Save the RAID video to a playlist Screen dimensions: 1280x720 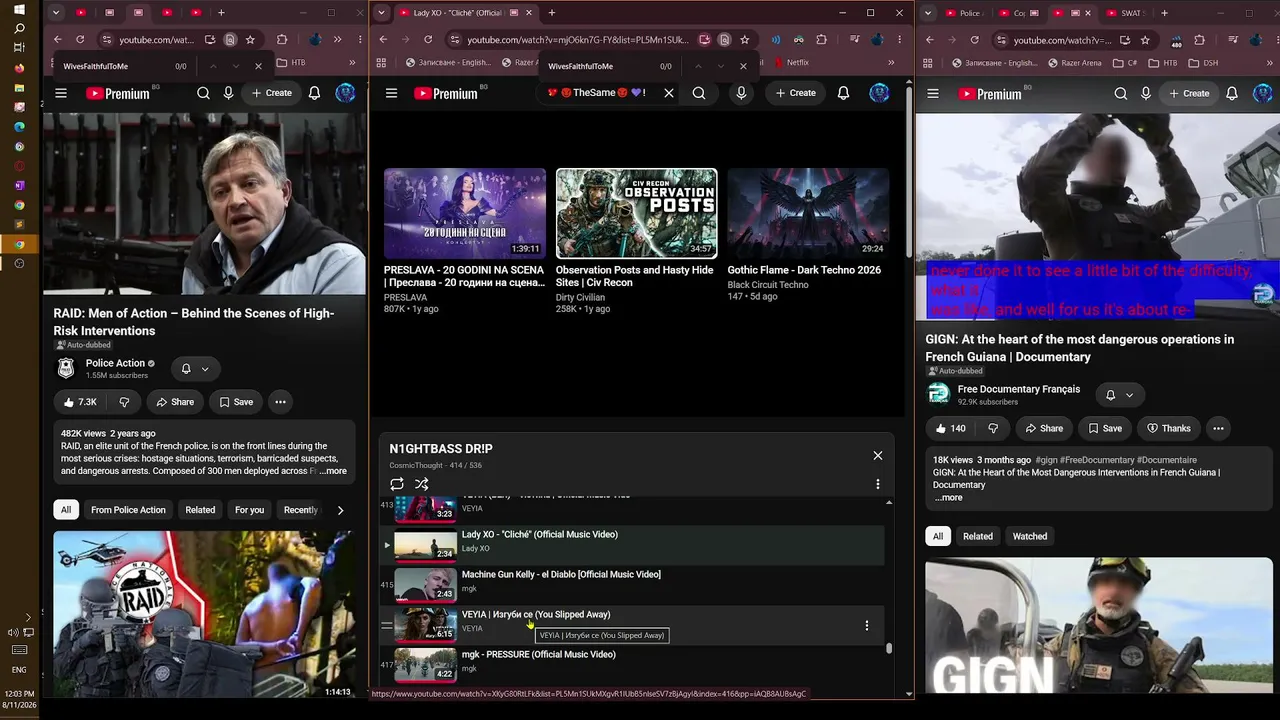tap(235, 402)
